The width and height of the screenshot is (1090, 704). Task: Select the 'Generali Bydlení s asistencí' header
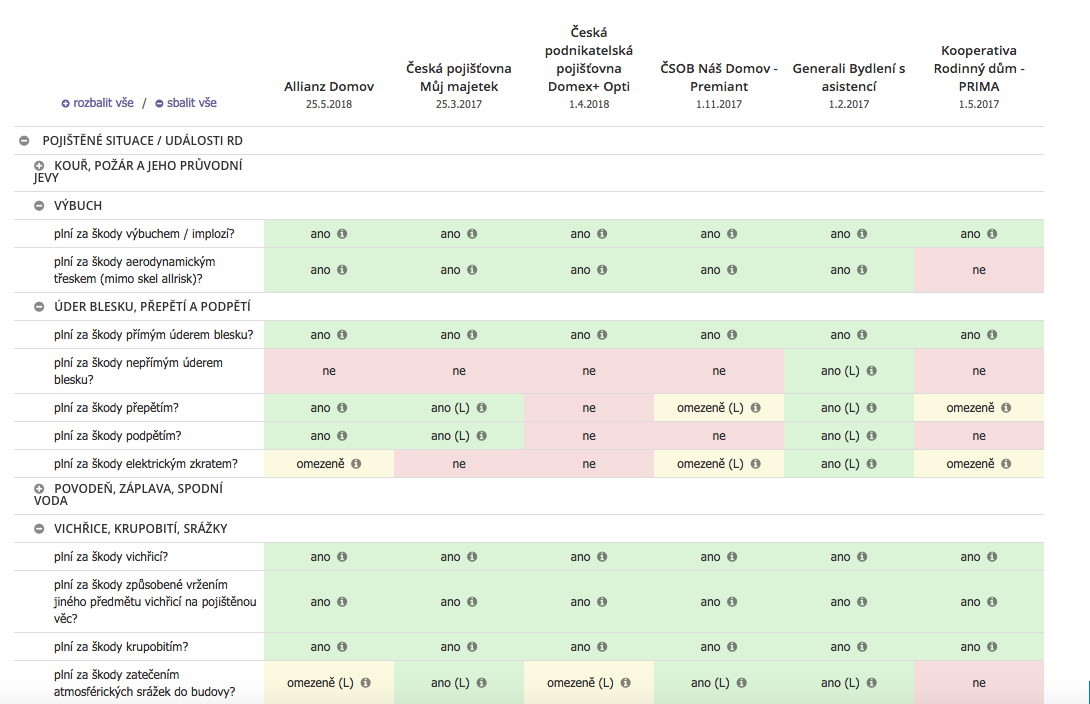click(849, 77)
